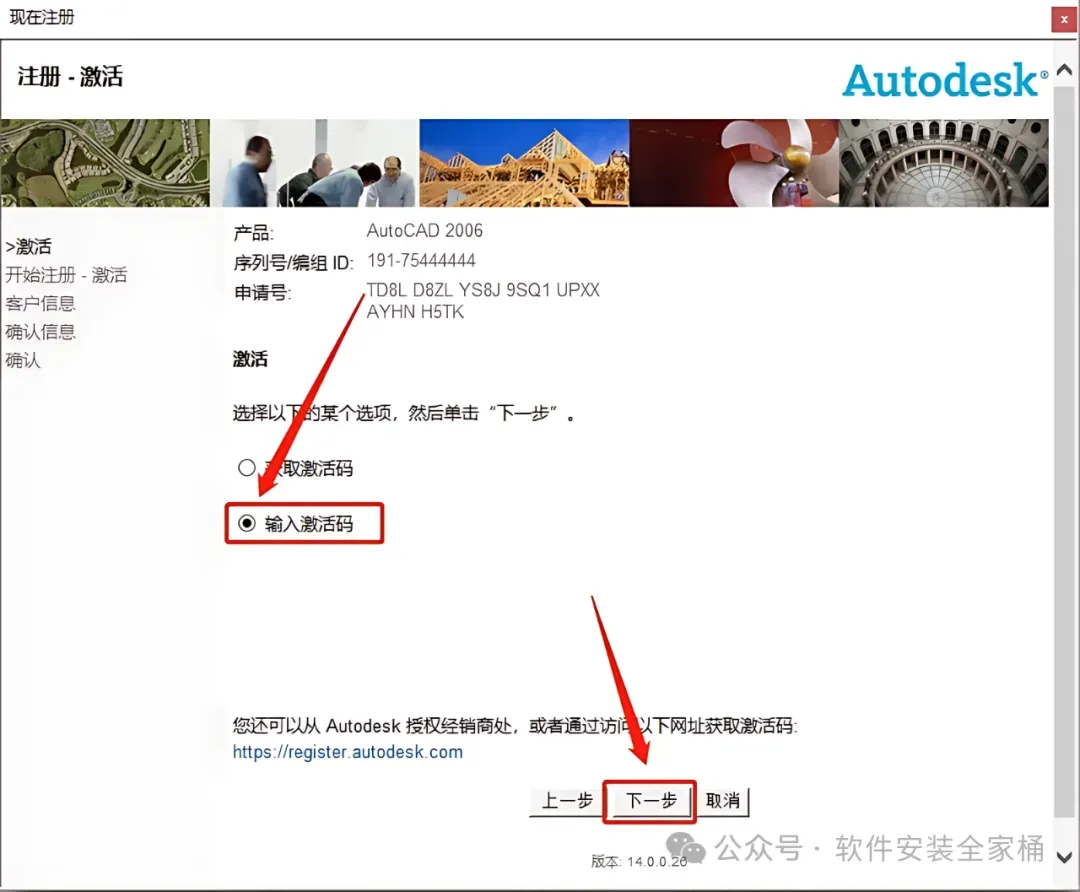Click the wooden roof frame banner image

(524, 163)
